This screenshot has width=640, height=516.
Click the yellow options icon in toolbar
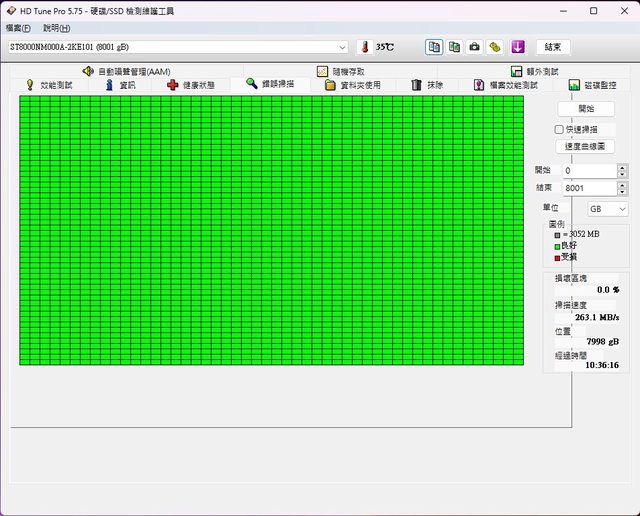pos(494,47)
